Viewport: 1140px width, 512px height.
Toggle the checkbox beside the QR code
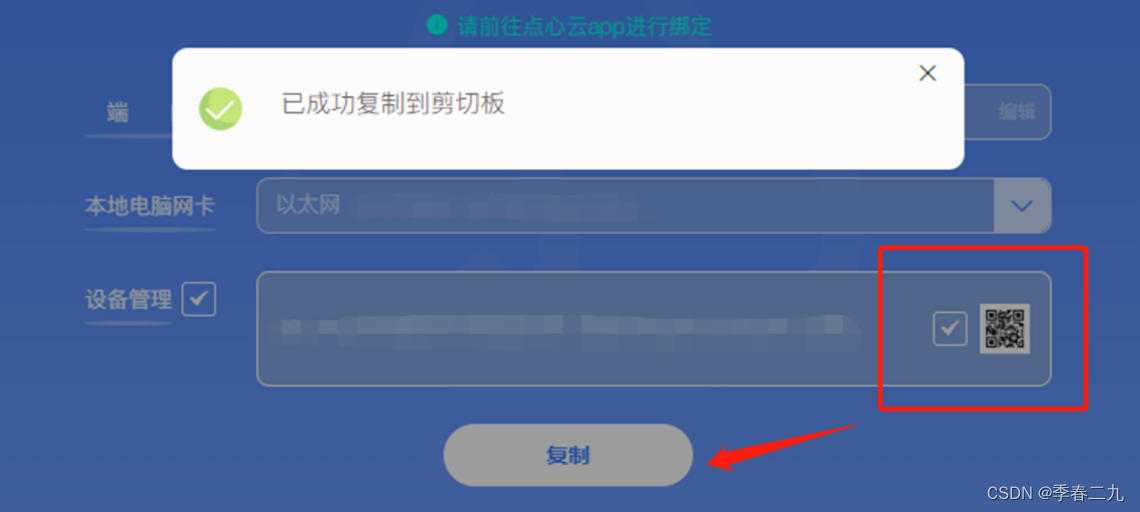click(950, 329)
